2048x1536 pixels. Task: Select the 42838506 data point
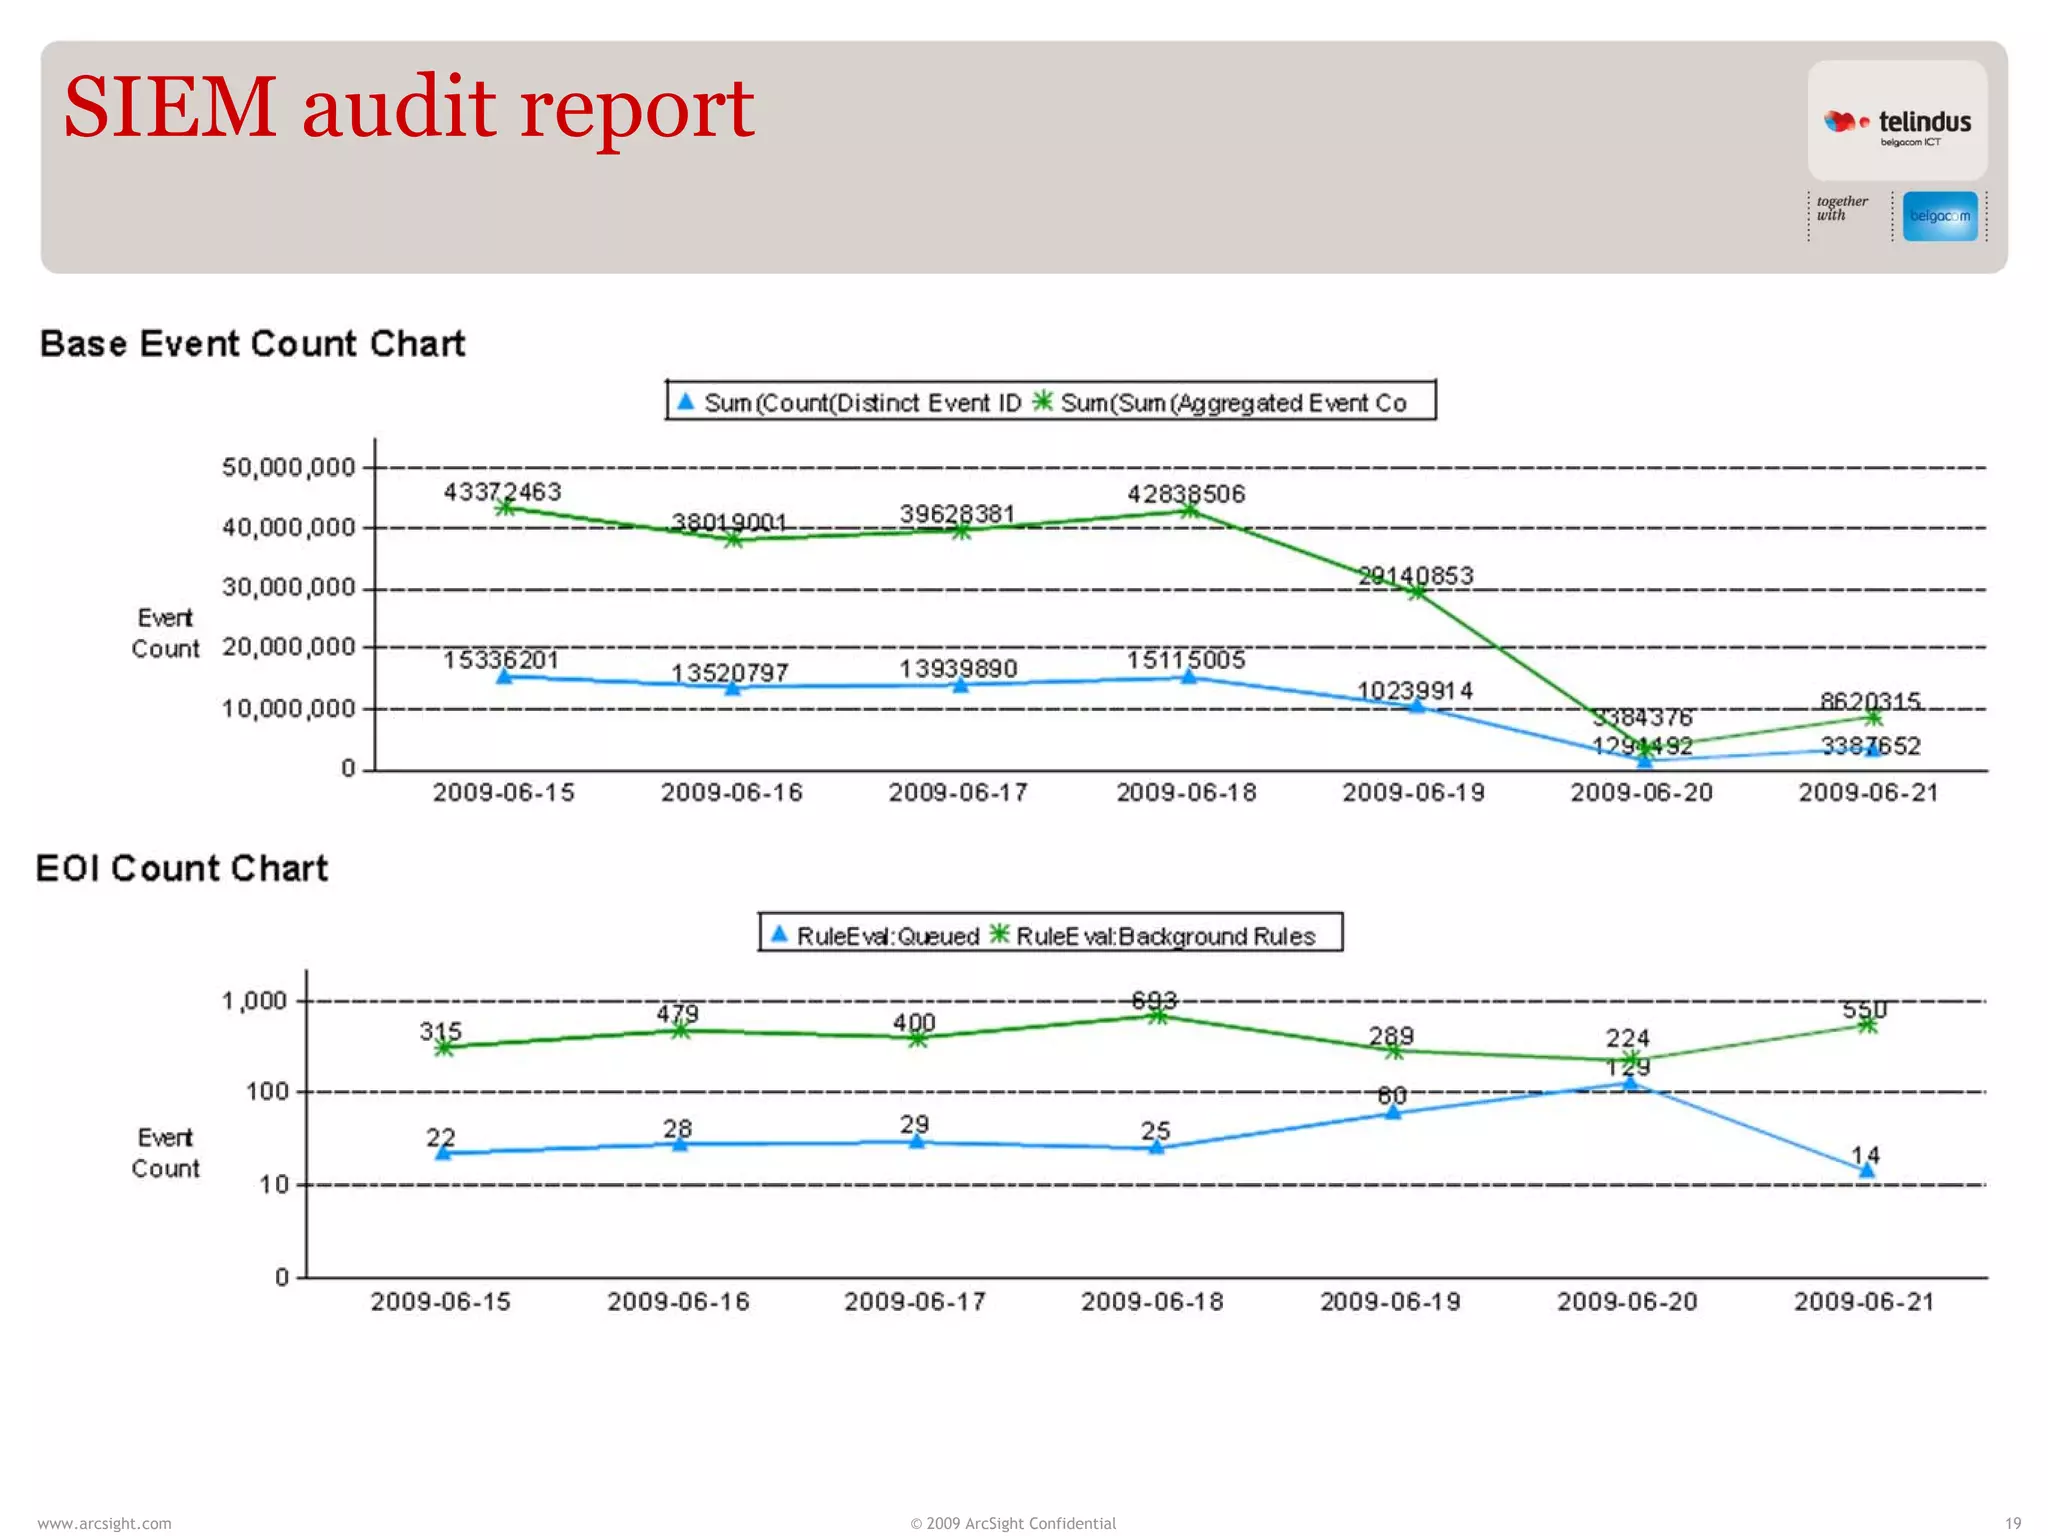(x=1189, y=510)
